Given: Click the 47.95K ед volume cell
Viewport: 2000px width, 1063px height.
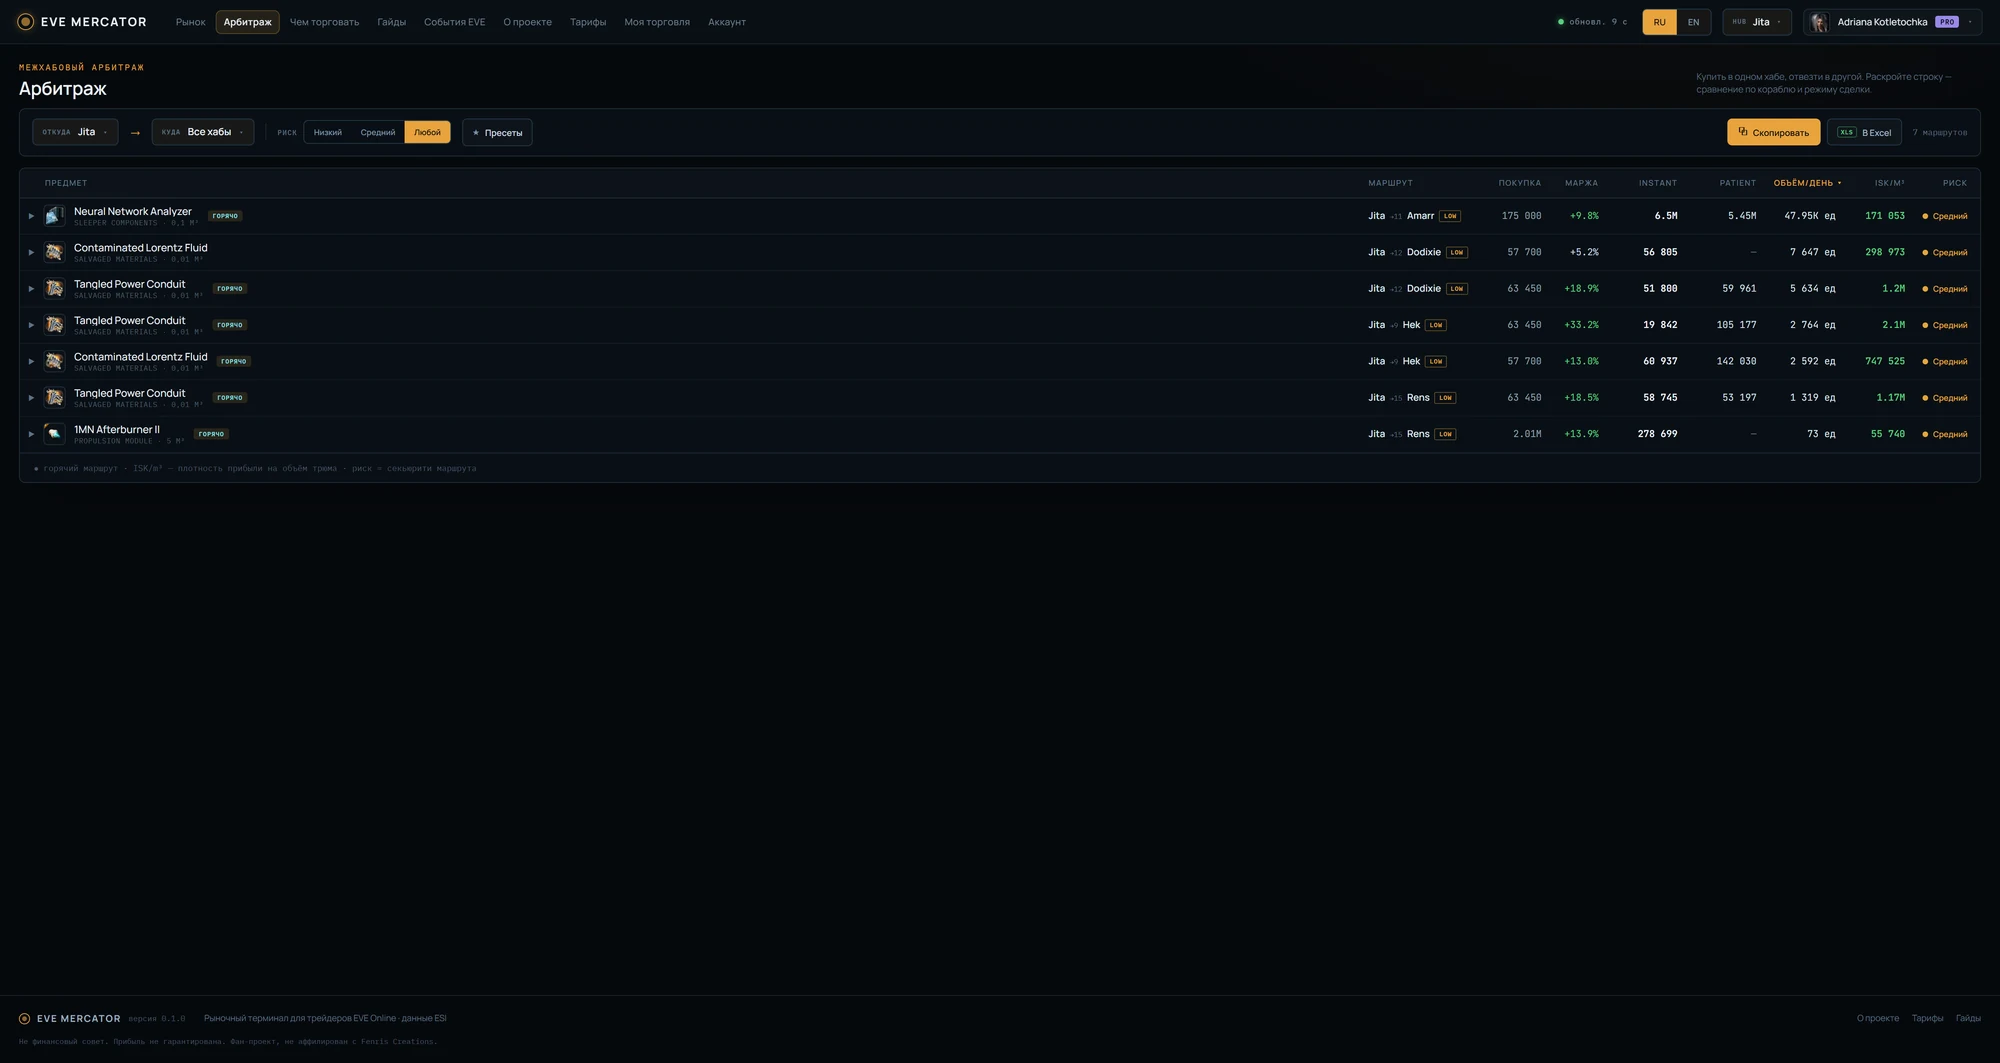Looking at the screenshot, I should coord(1809,216).
